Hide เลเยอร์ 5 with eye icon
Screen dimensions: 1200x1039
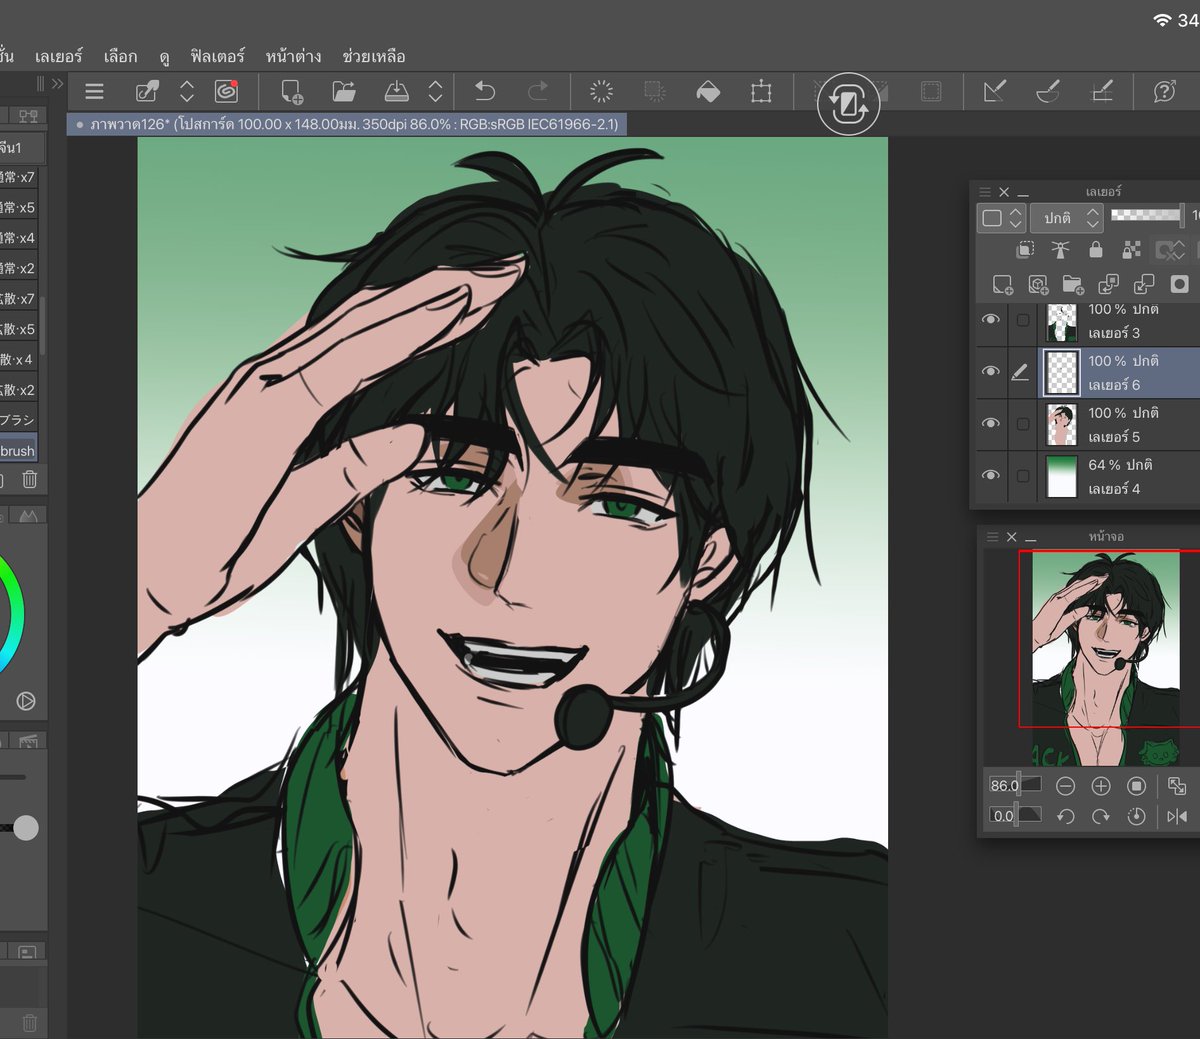[990, 423]
